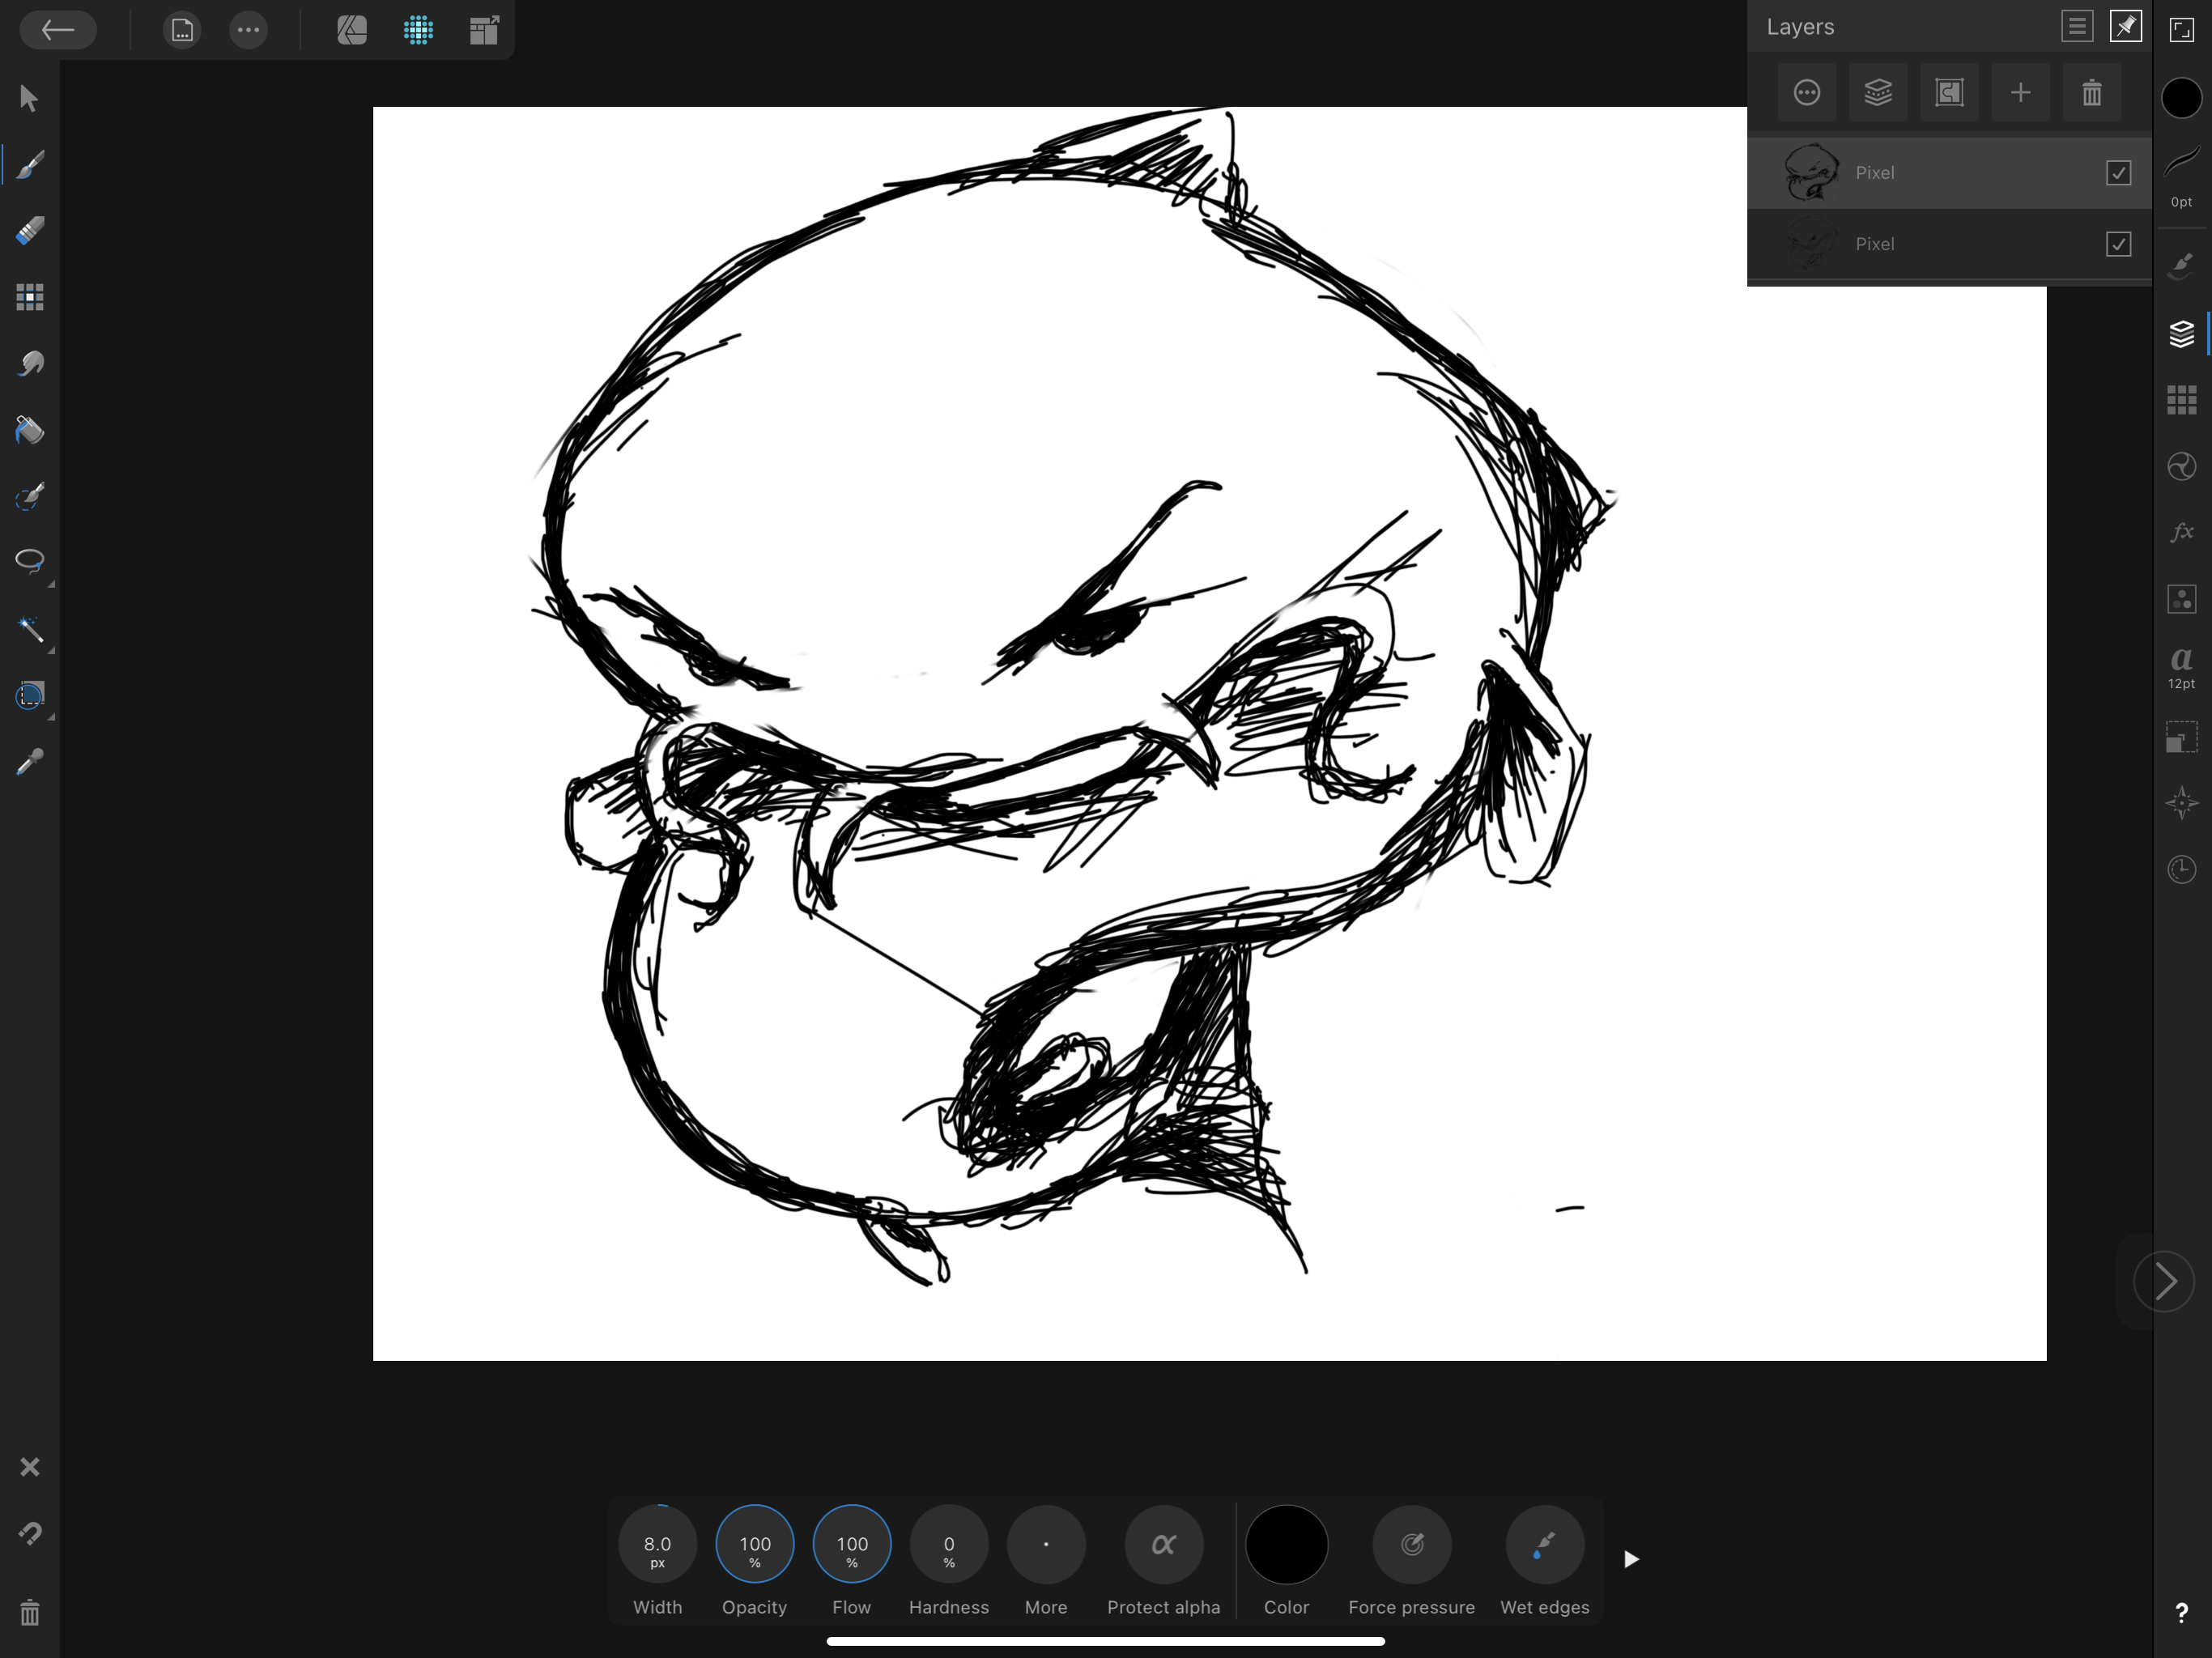This screenshot has width=2212, height=1658.
Task: Add new layer with plus icon
Action: pyautogui.click(x=2020, y=93)
